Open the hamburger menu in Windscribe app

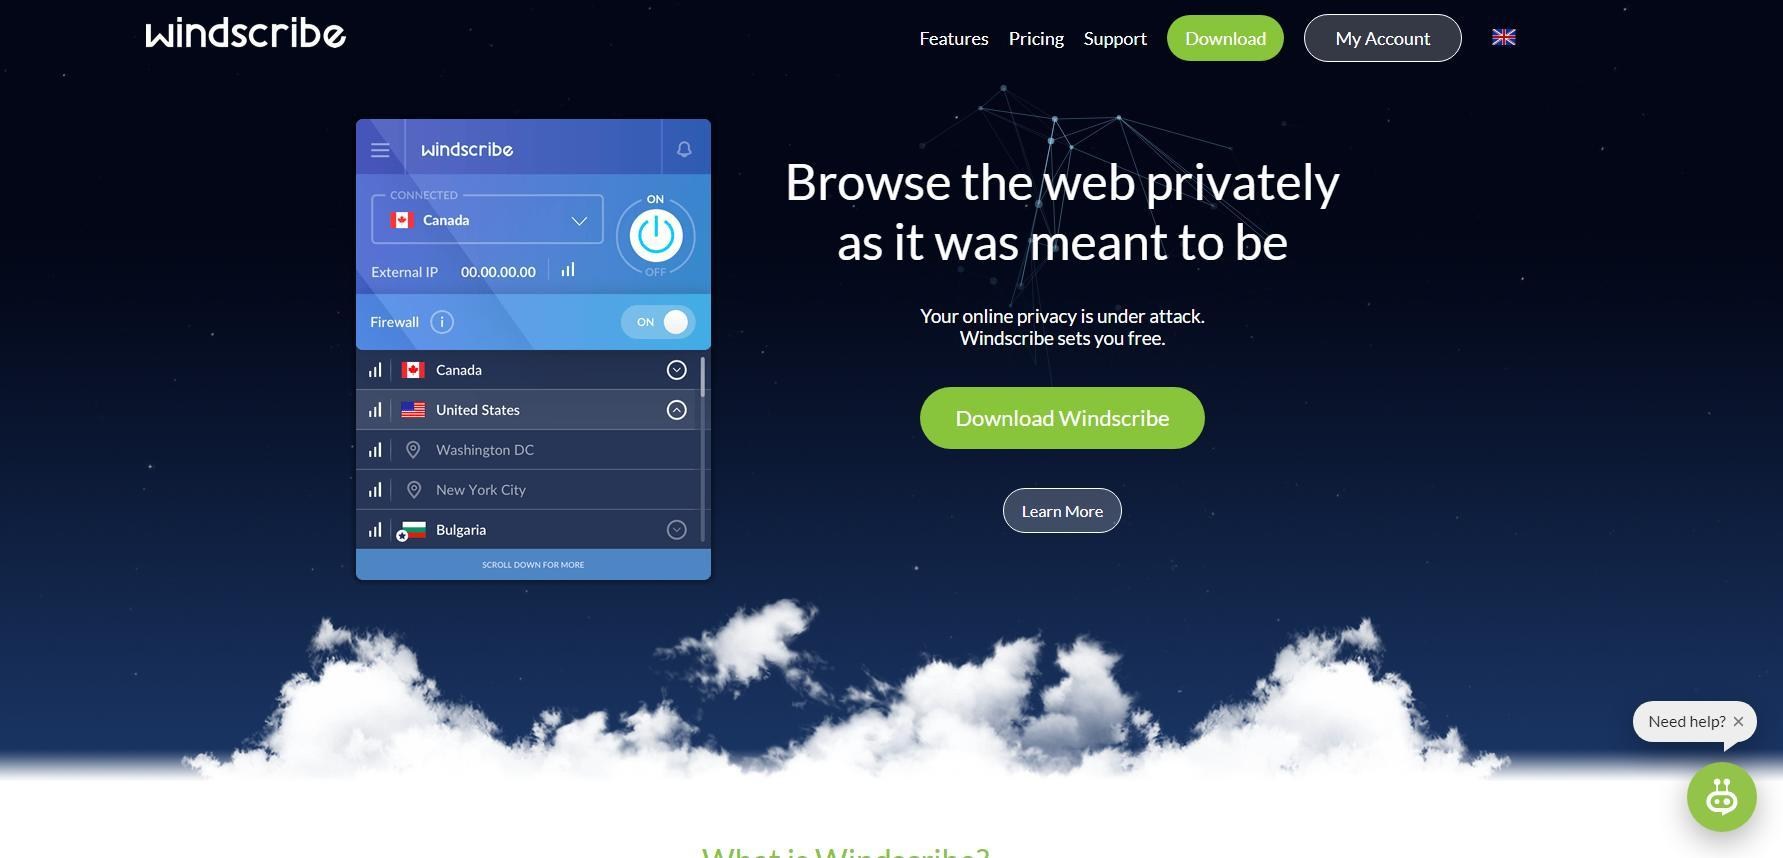tap(380, 150)
